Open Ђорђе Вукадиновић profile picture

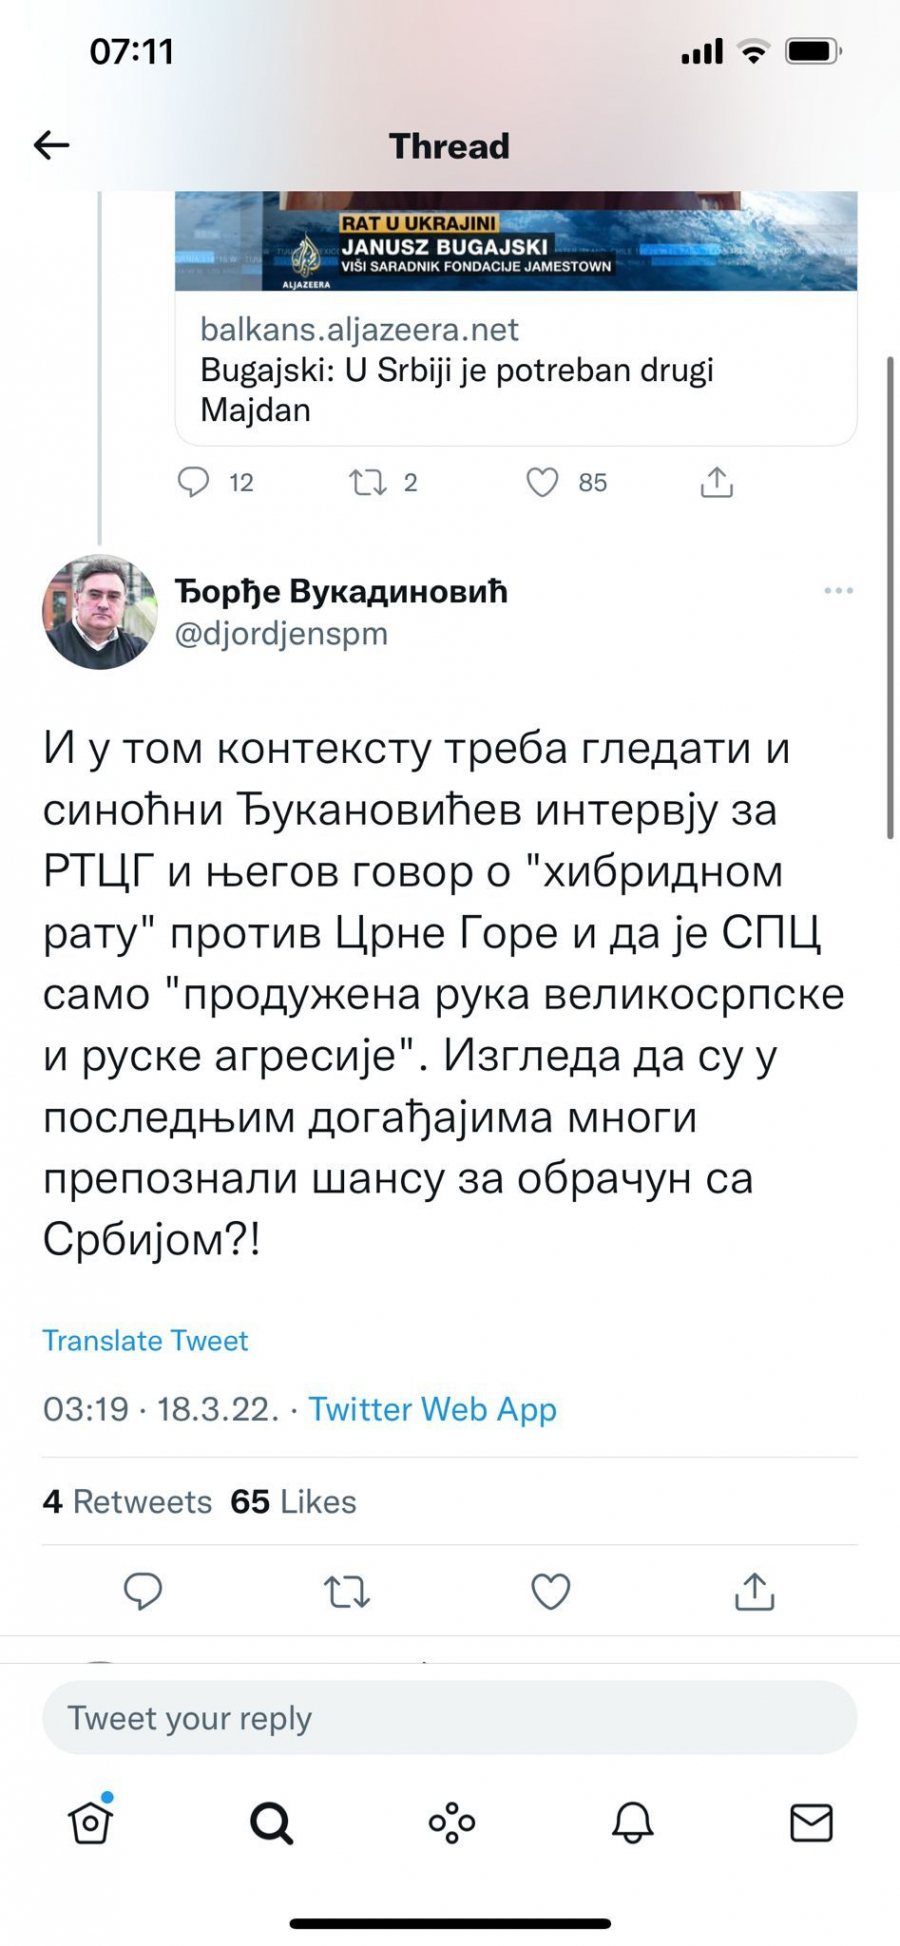pyautogui.click(x=99, y=612)
